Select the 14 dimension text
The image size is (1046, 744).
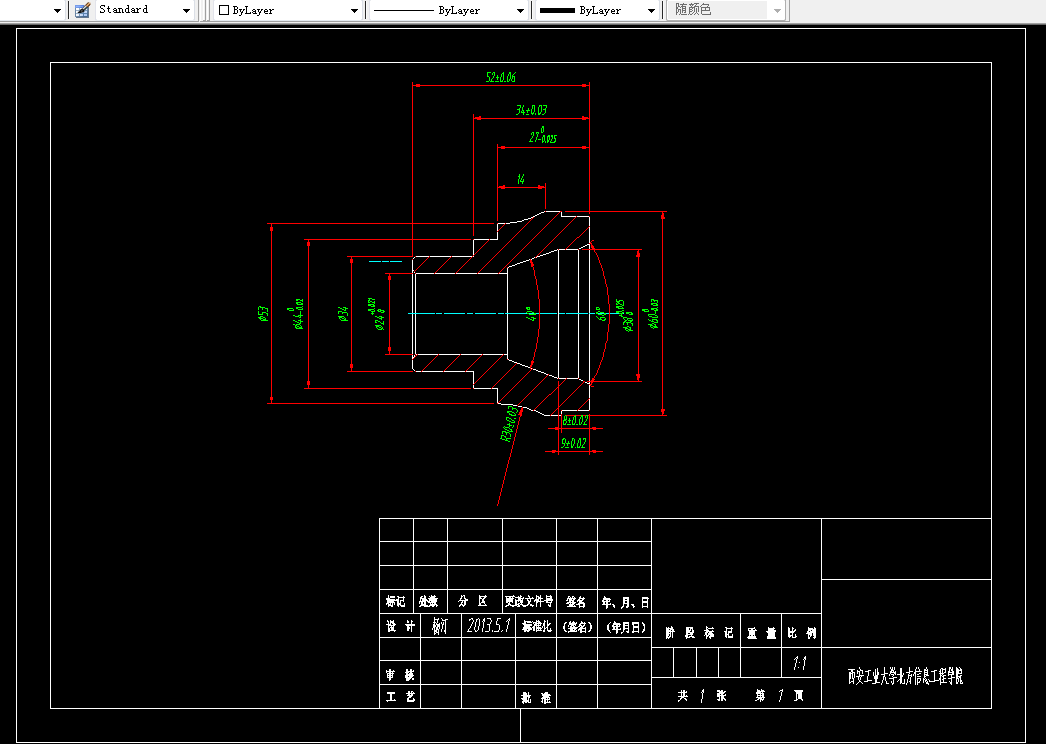[x=520, y=179]
